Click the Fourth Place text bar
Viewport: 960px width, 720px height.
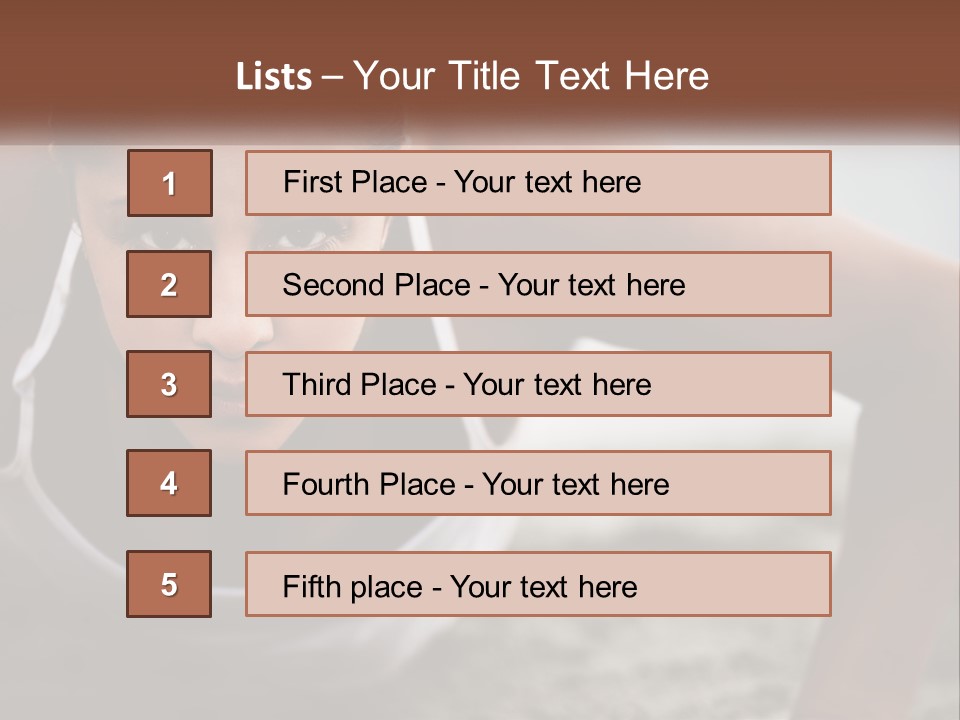point(538,483)
